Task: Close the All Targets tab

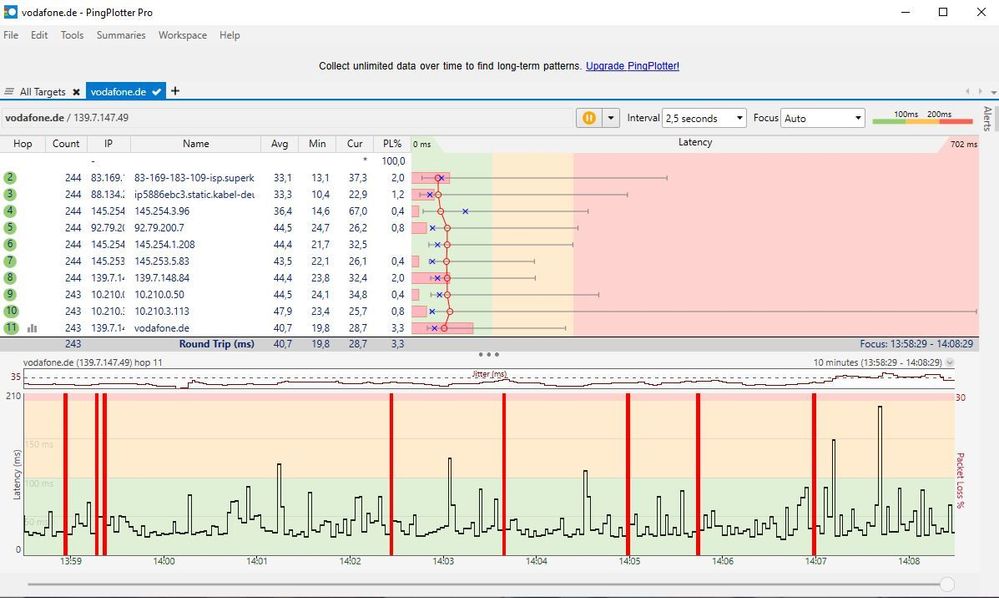Action: click(76, 92)
